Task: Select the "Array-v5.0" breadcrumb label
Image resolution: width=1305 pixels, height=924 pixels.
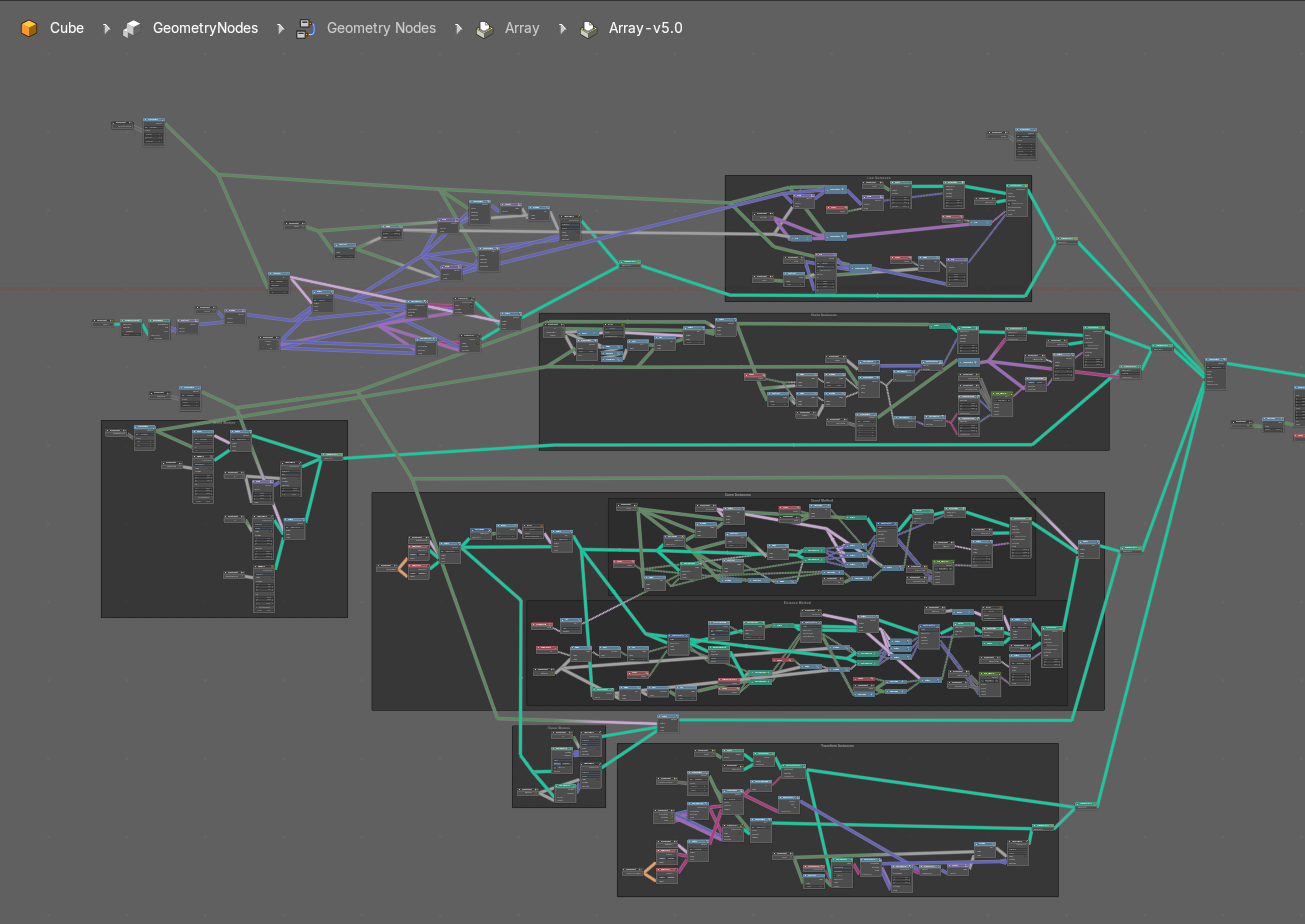Action: (x=646, y=28)
